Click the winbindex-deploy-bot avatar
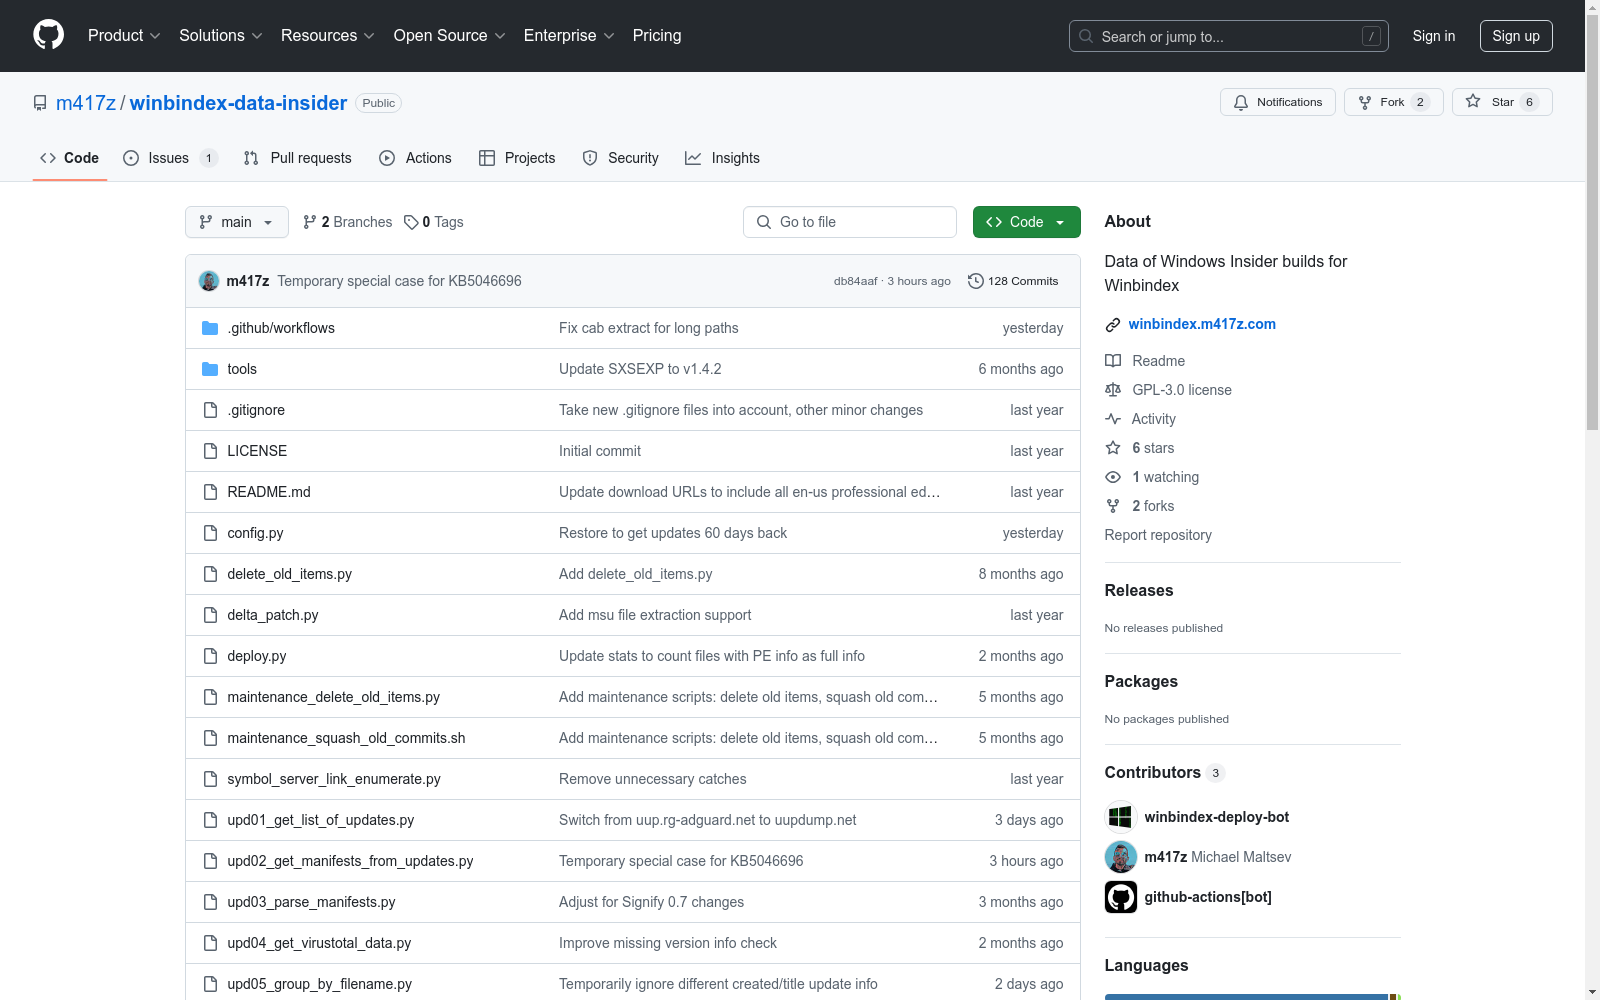The height and width of the screenshot is (1000, 1600). [1121, 817]
